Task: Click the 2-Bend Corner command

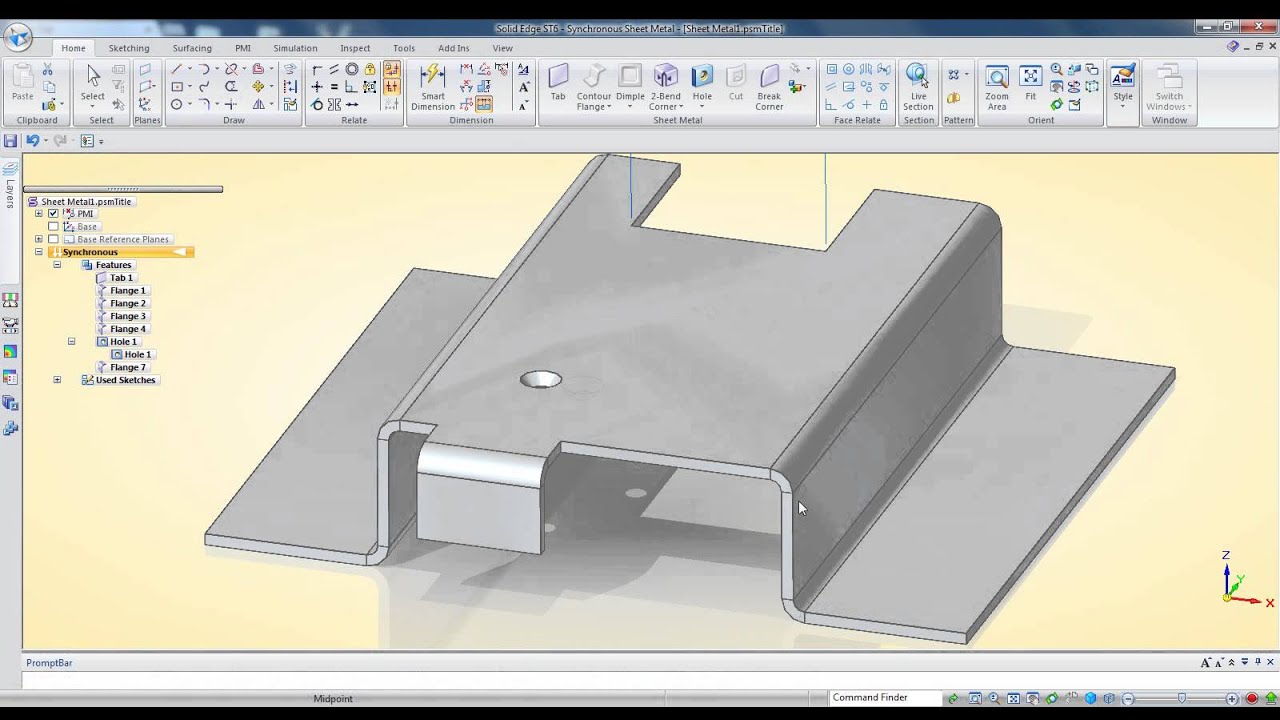Action: tap(666, 87)
